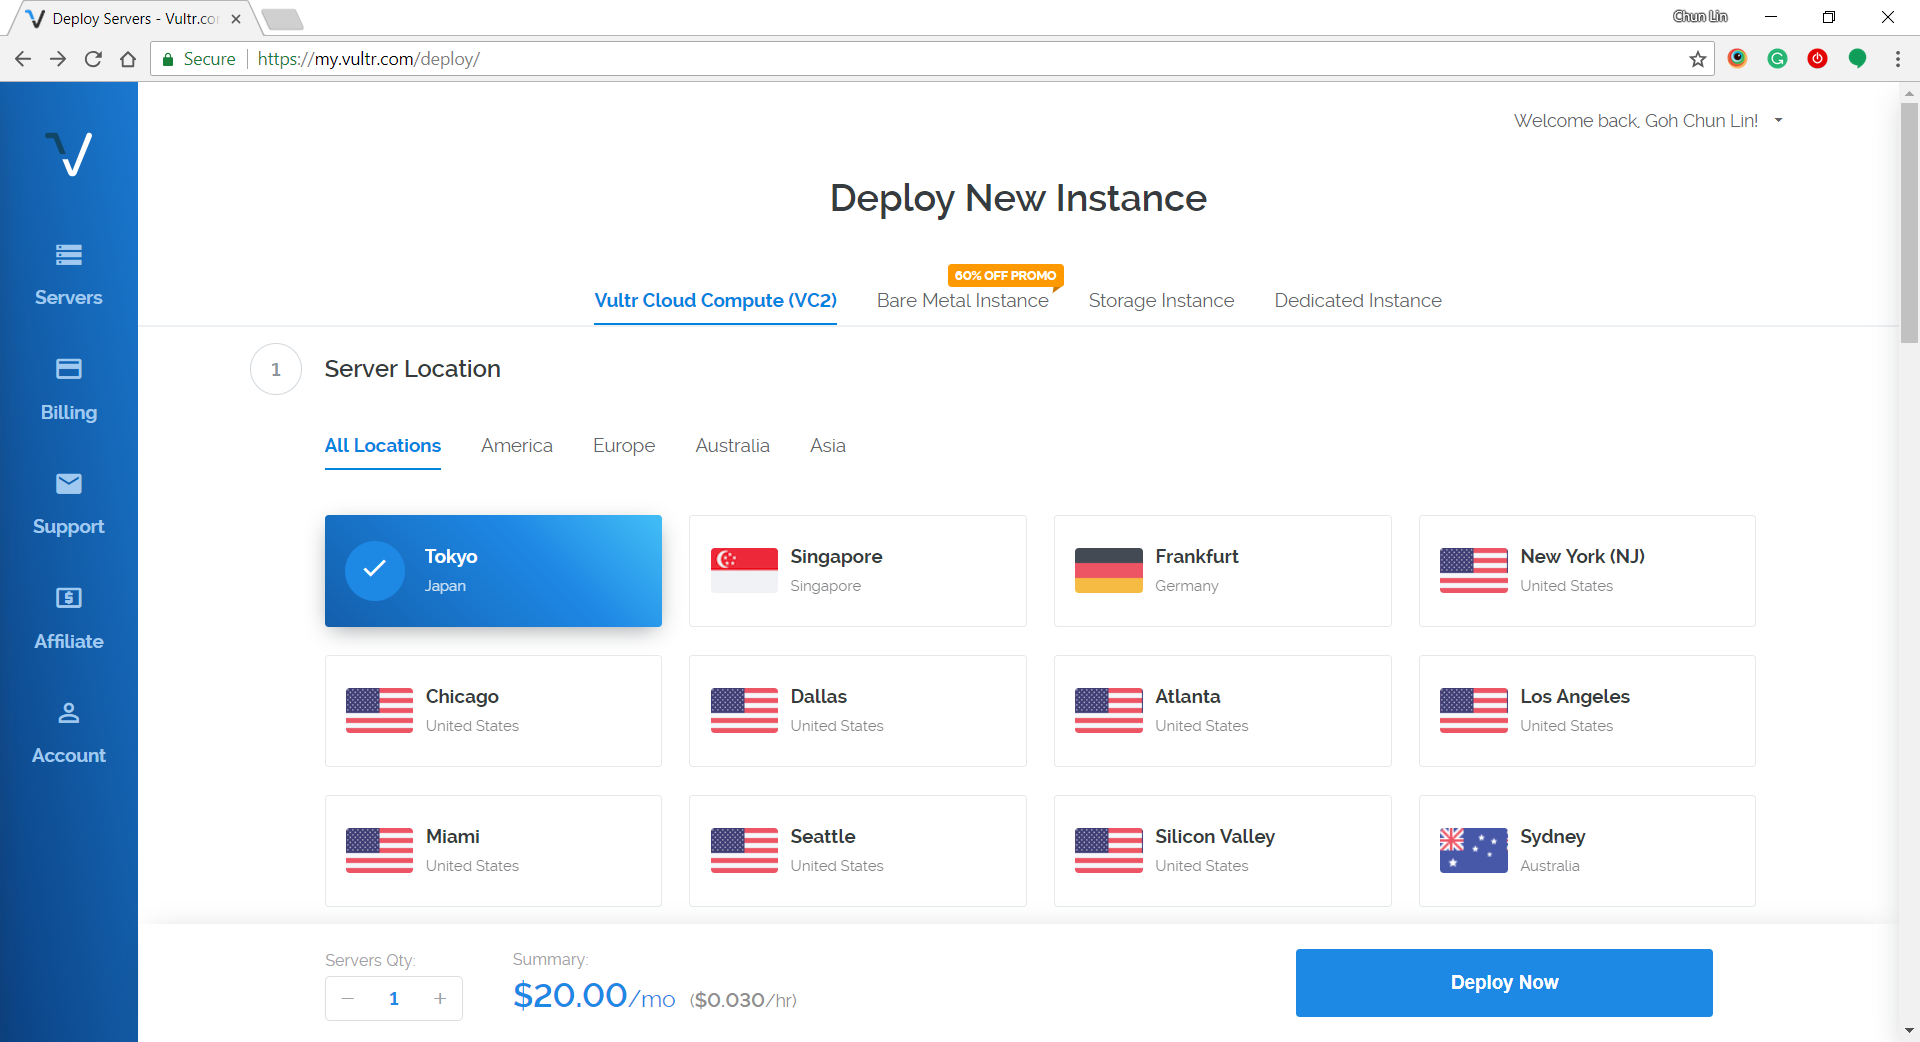Viewport: 1920px width, 1042px height.
Task: Bookmark this page with star icon
Action: pos(1697,59)
